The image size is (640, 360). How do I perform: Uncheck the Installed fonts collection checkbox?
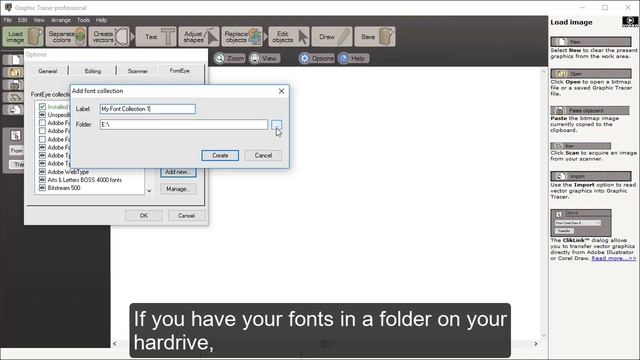coord(42,107)
